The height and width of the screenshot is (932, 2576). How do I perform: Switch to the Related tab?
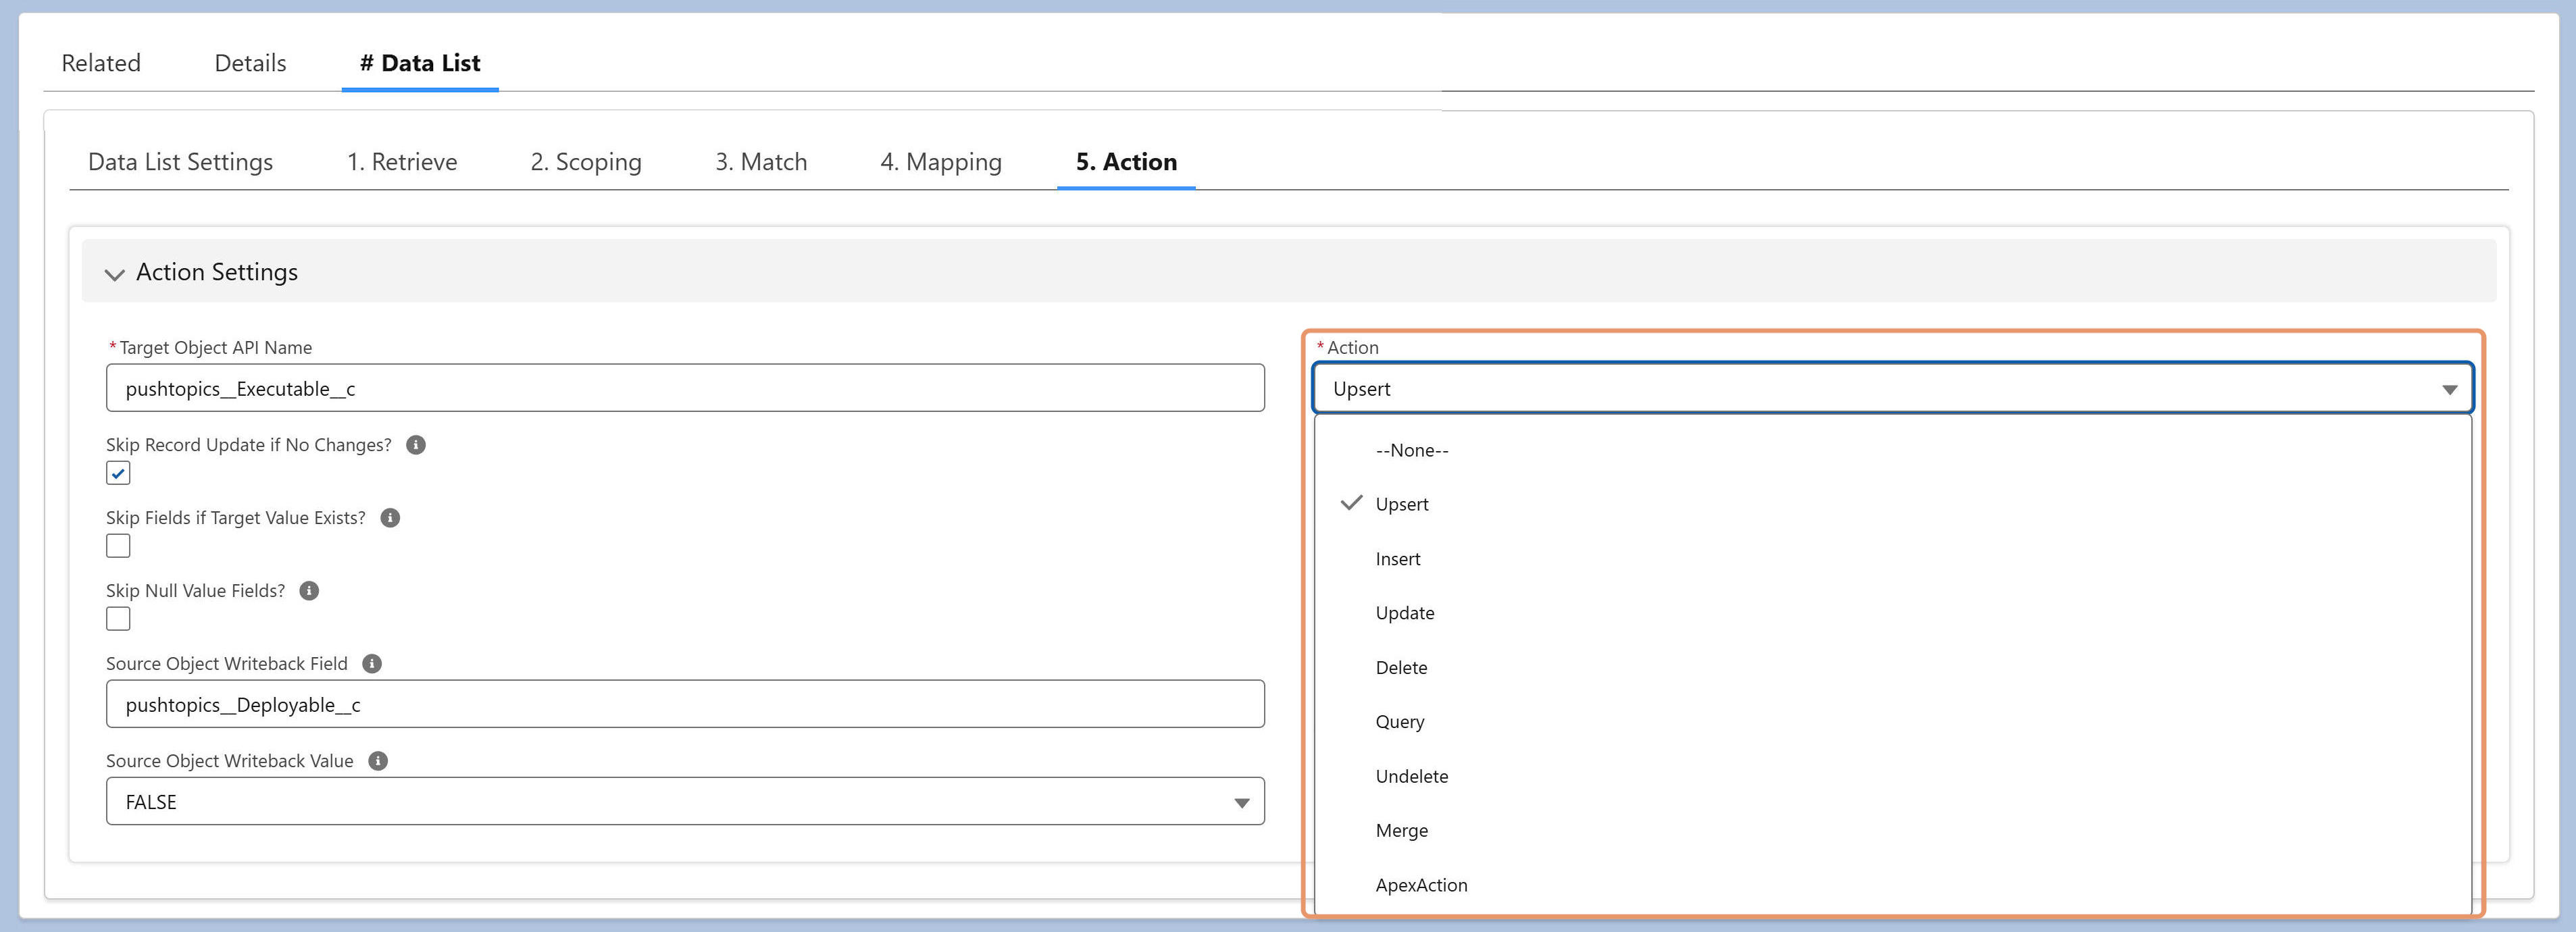101,63
